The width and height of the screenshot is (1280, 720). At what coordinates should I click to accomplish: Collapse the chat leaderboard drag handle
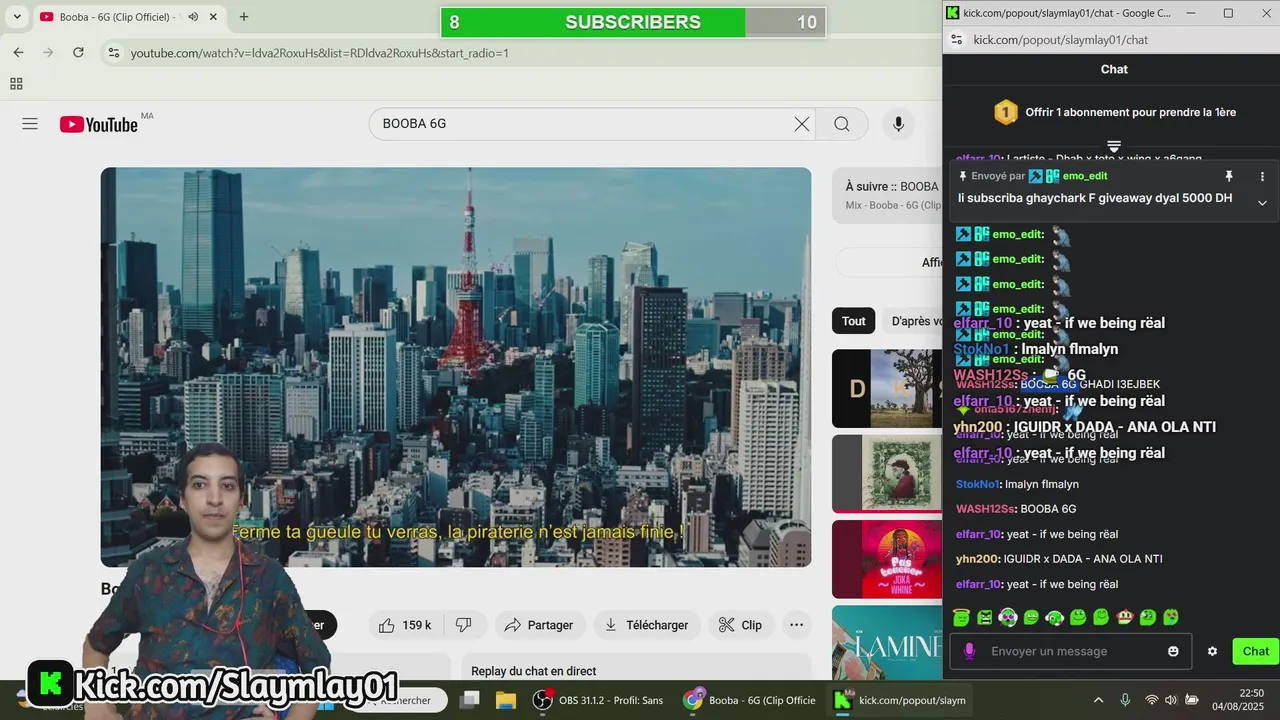tap(1114, 146)
